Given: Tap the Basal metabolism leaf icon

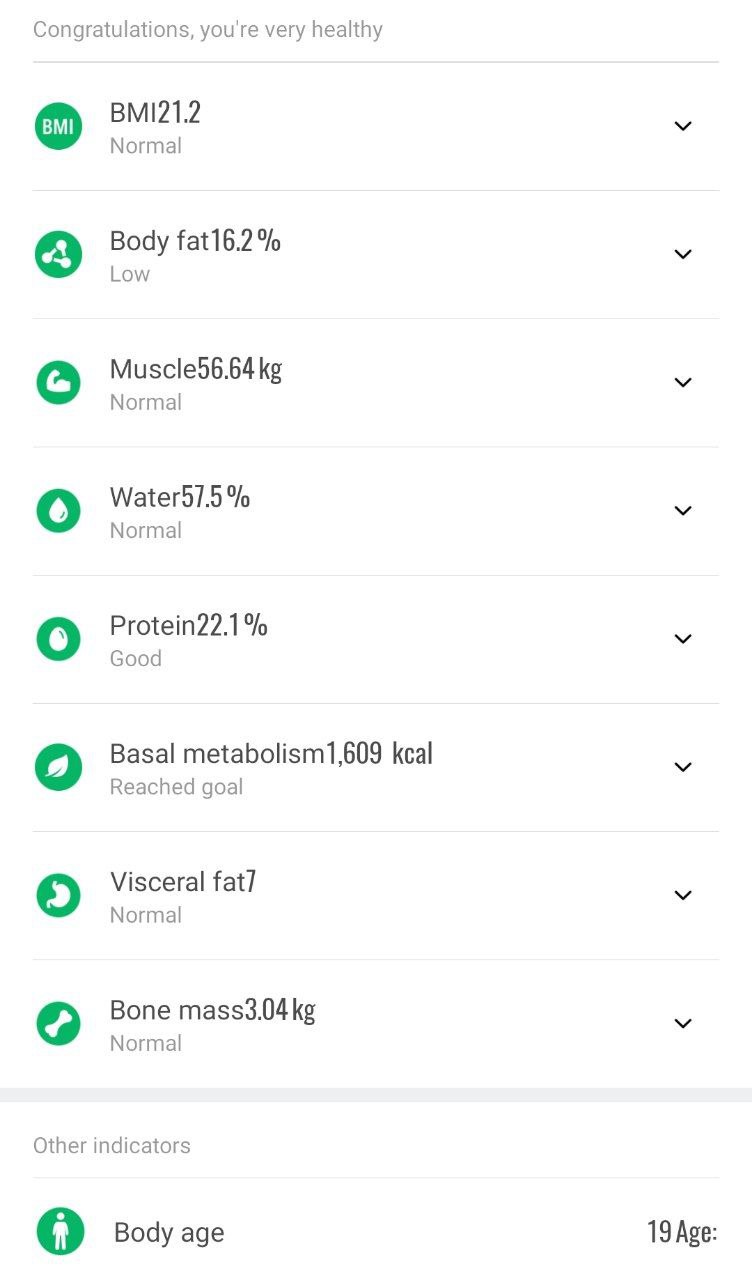Looking at the screenshot, I should 58,767.
